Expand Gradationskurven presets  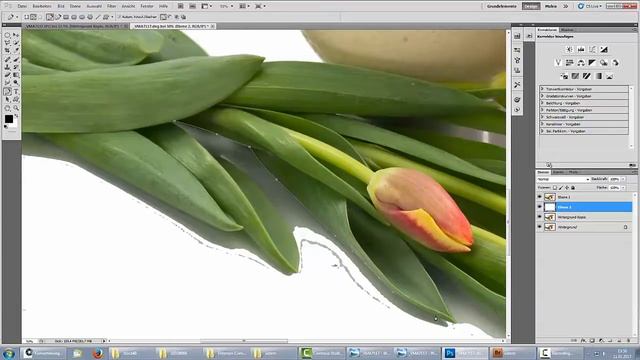click(542, 96)
